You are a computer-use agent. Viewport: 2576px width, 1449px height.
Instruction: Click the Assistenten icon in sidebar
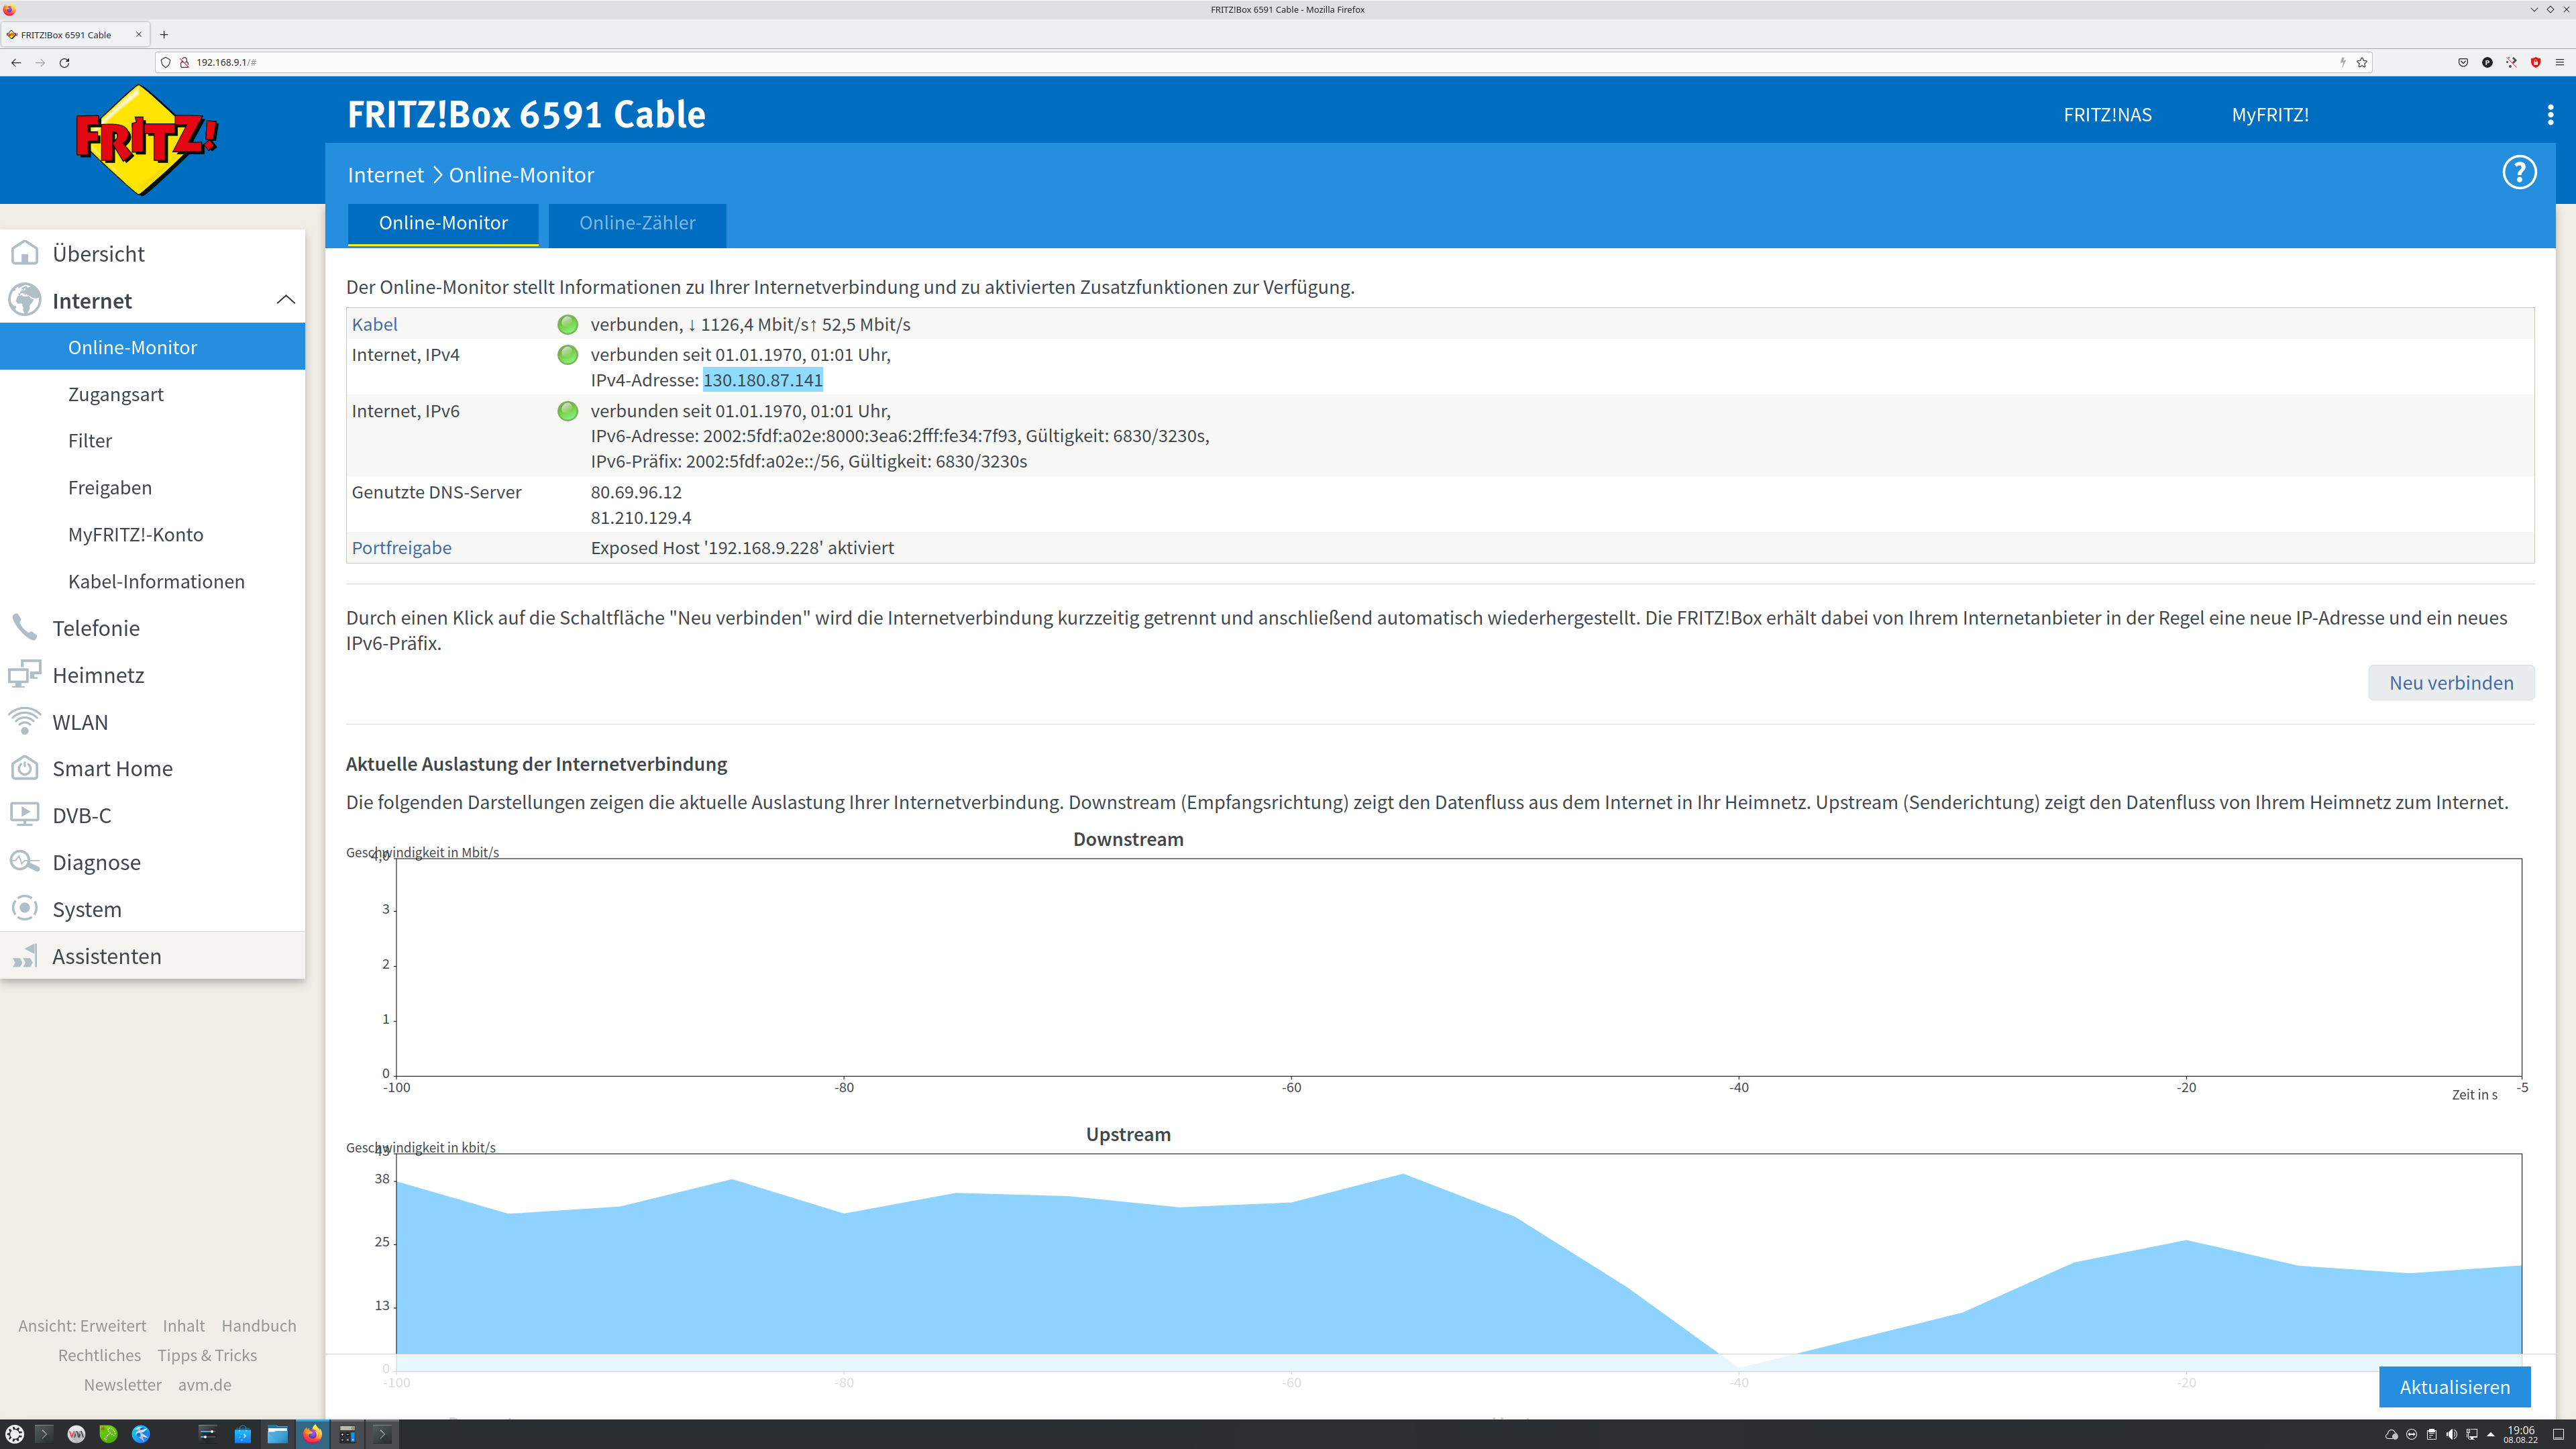[25, 956]
